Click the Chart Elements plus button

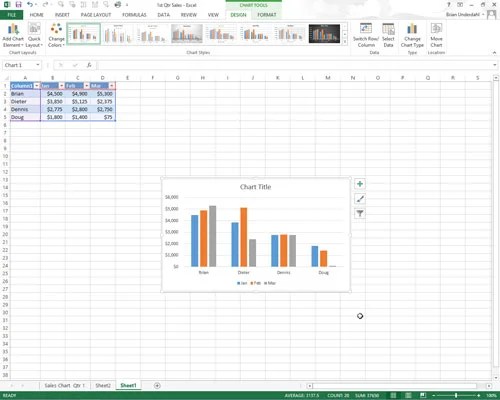tap(360, 184)
